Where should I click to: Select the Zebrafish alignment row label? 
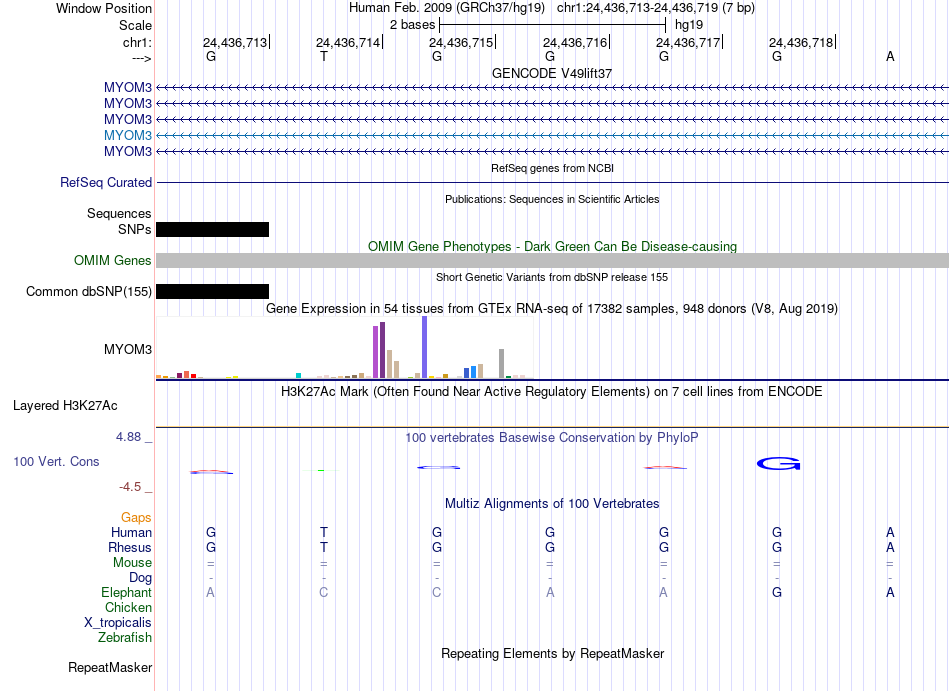click(125, 638)
